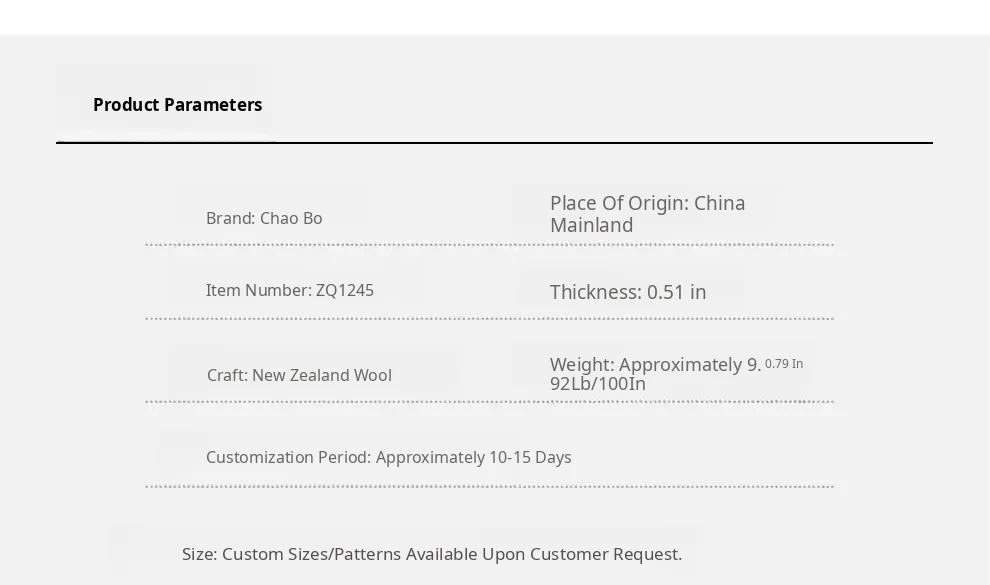Click the dotted line below Item Number row
990x585 pixels.
(489, 319)
